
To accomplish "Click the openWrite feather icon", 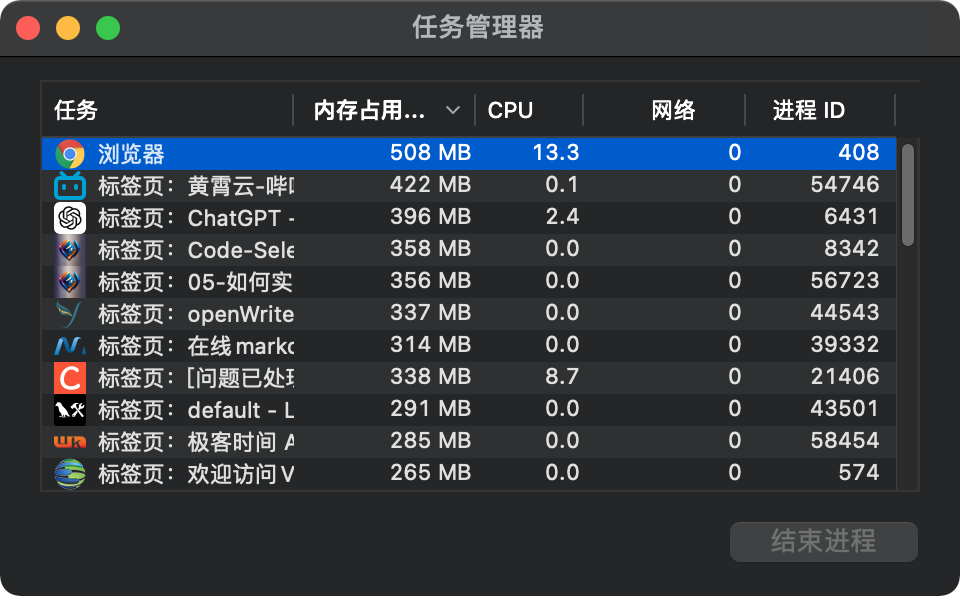I will click(70, 313).
